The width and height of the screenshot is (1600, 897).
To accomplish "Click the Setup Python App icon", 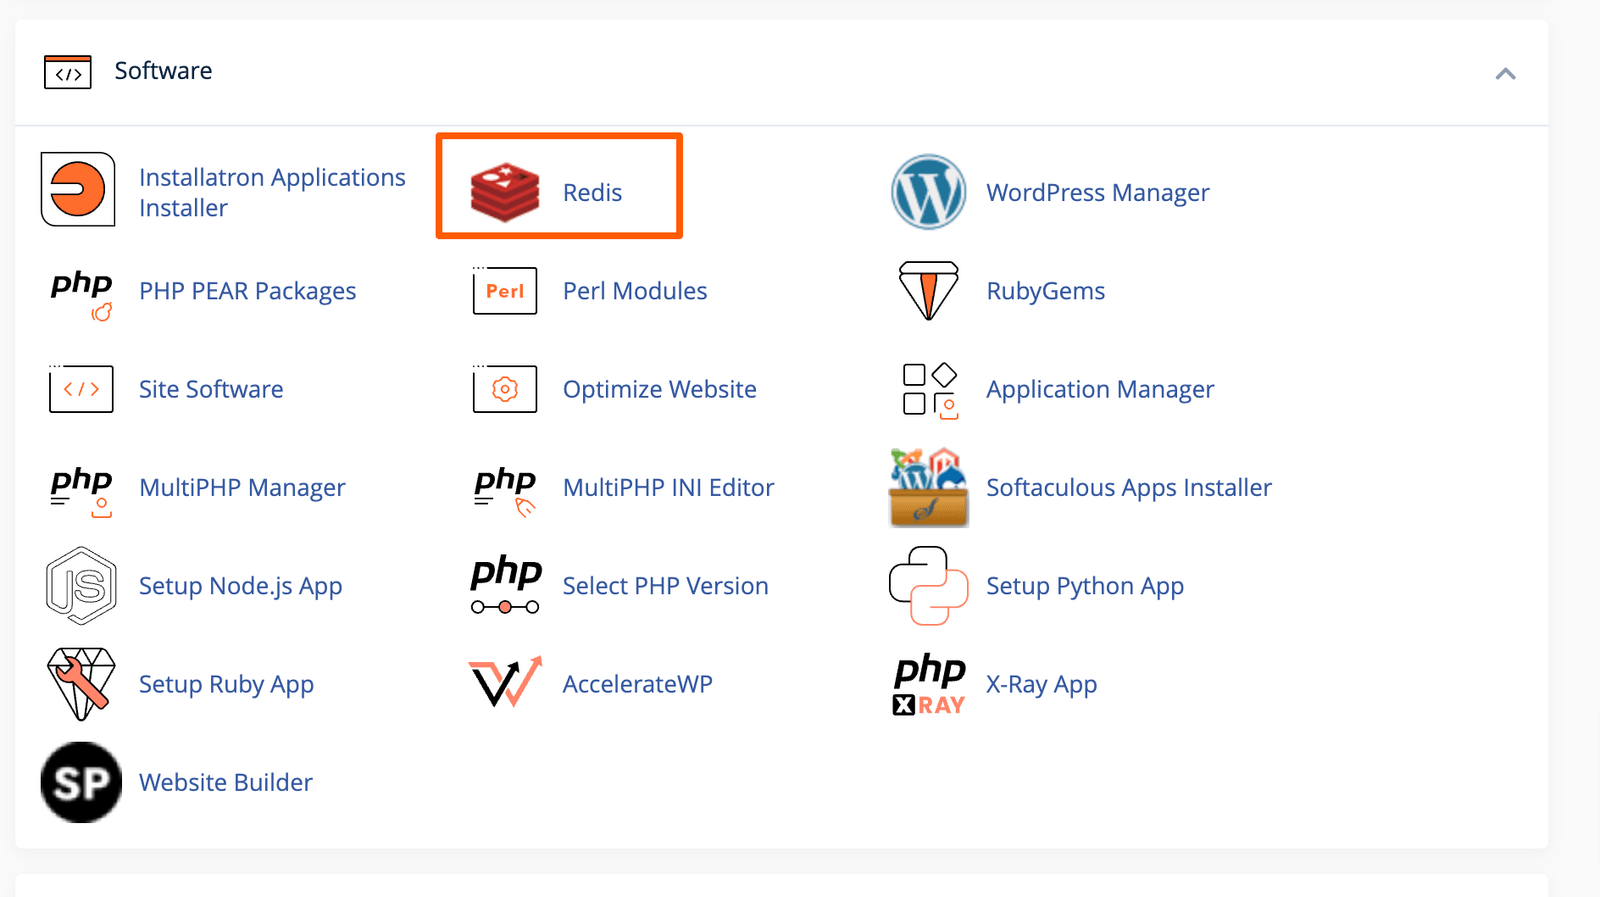I will coord(928,586).
